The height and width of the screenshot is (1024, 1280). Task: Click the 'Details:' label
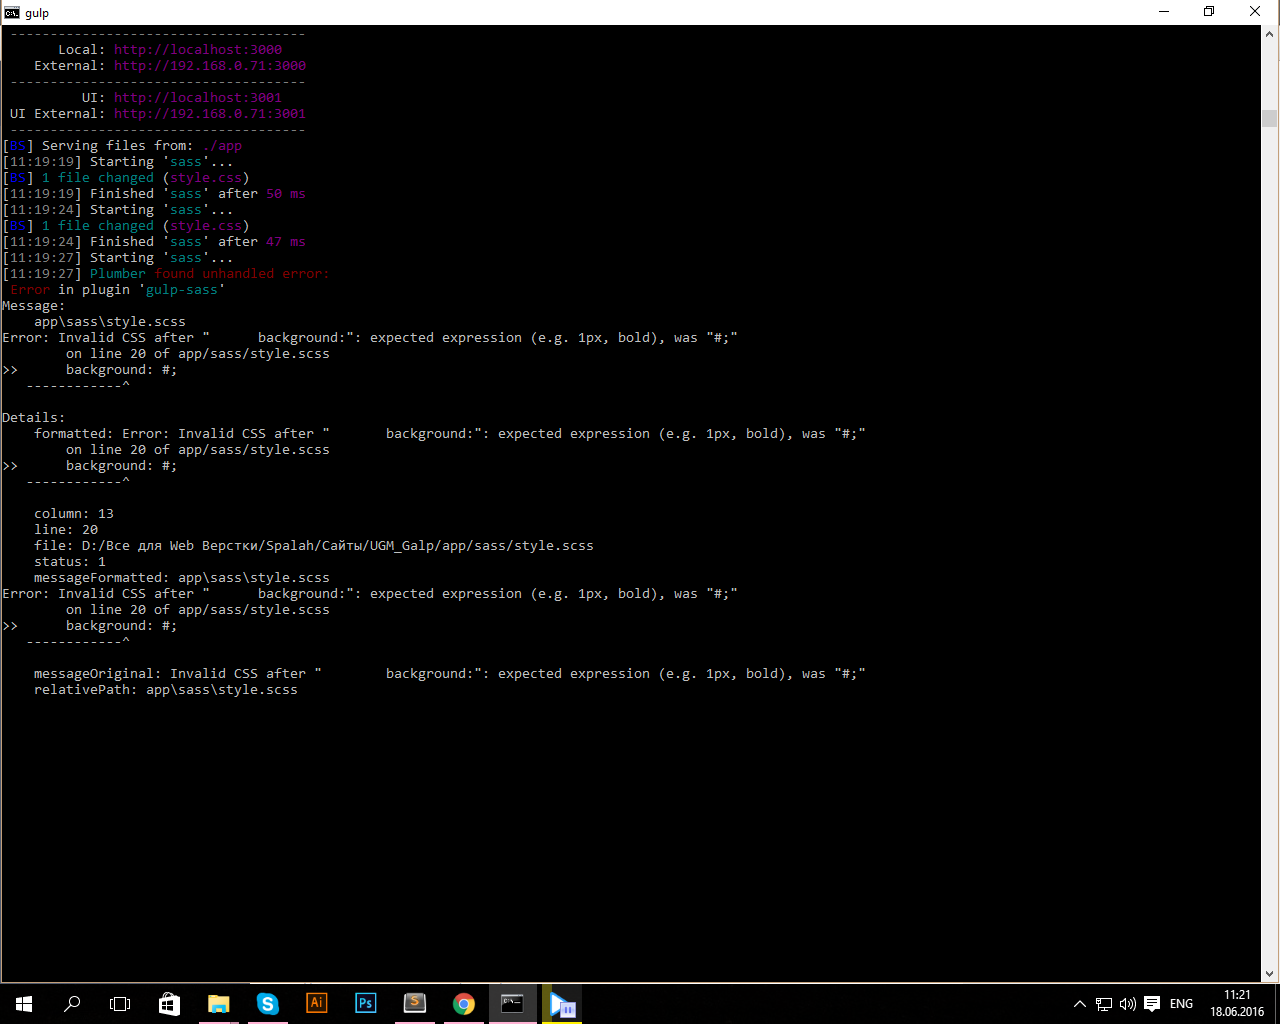coord(34,418)
